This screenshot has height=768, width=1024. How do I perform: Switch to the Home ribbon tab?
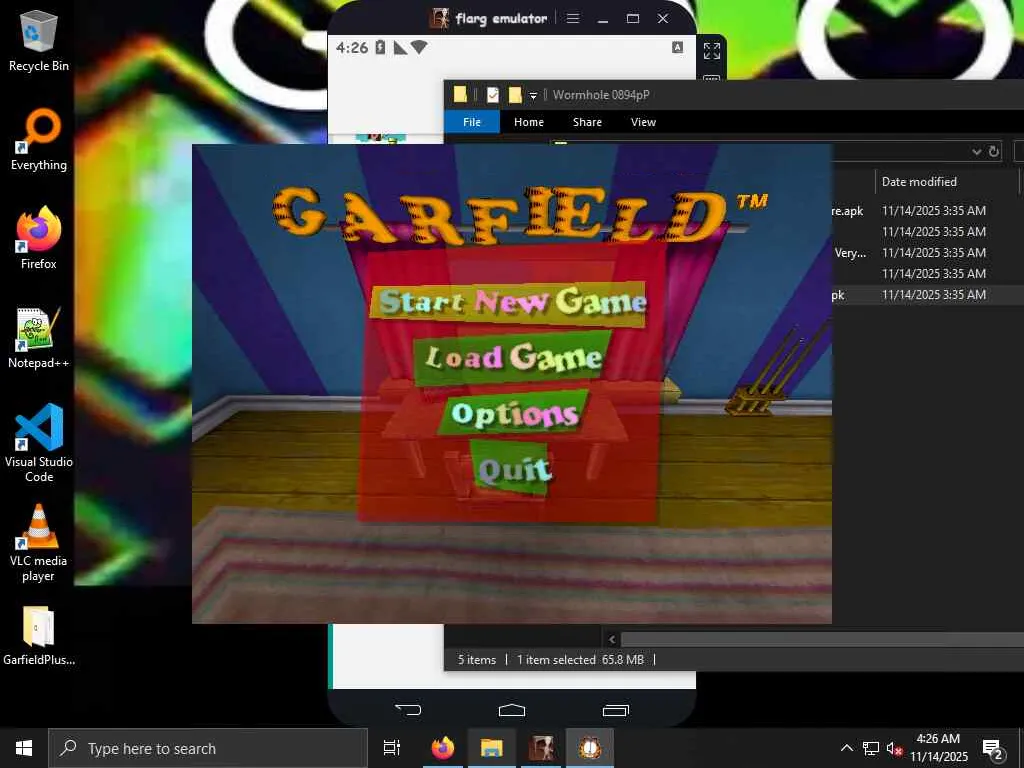click(528, 122)
